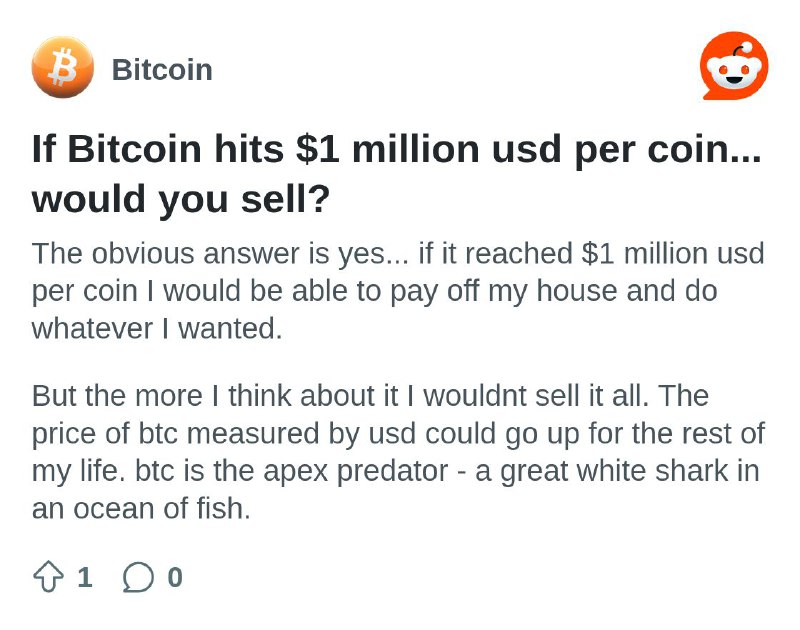Click the comment count number 0

click(175, 577)
